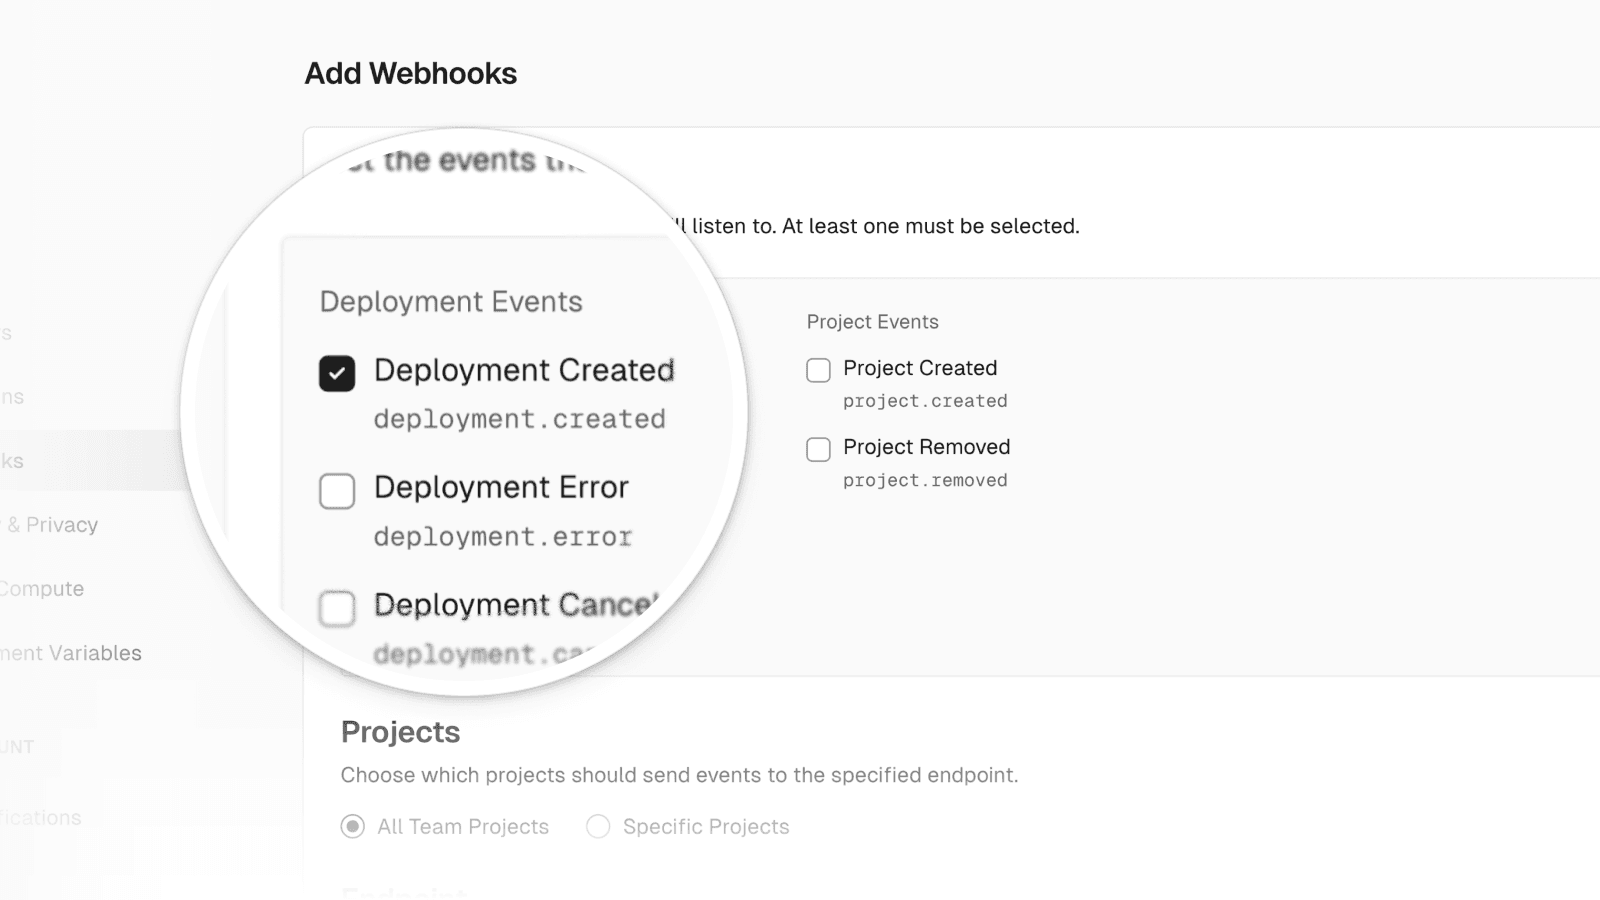This screenshot has width=1600, height=900.
Task: Open the Security & Privacy sidebar item
Action: [x=52, y=525]
